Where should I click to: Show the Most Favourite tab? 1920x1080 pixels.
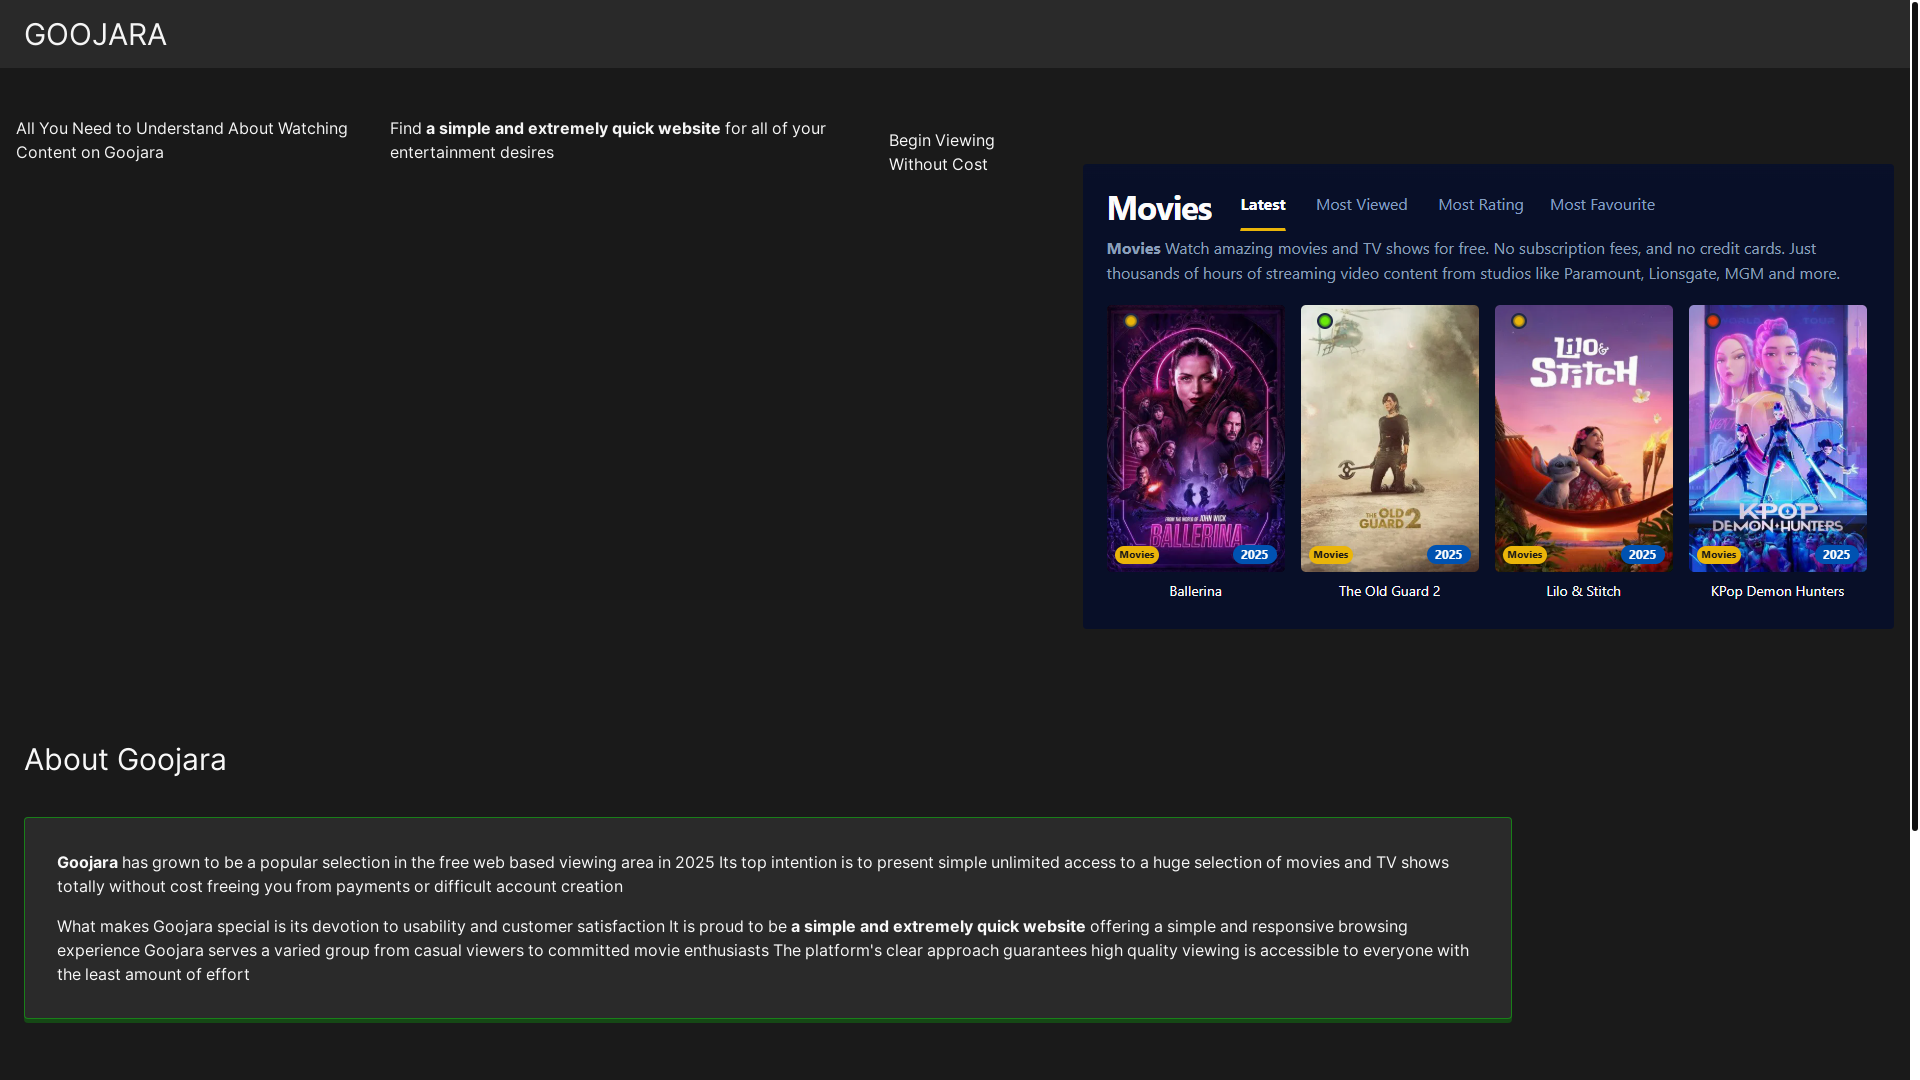(x=1602, y=205)
